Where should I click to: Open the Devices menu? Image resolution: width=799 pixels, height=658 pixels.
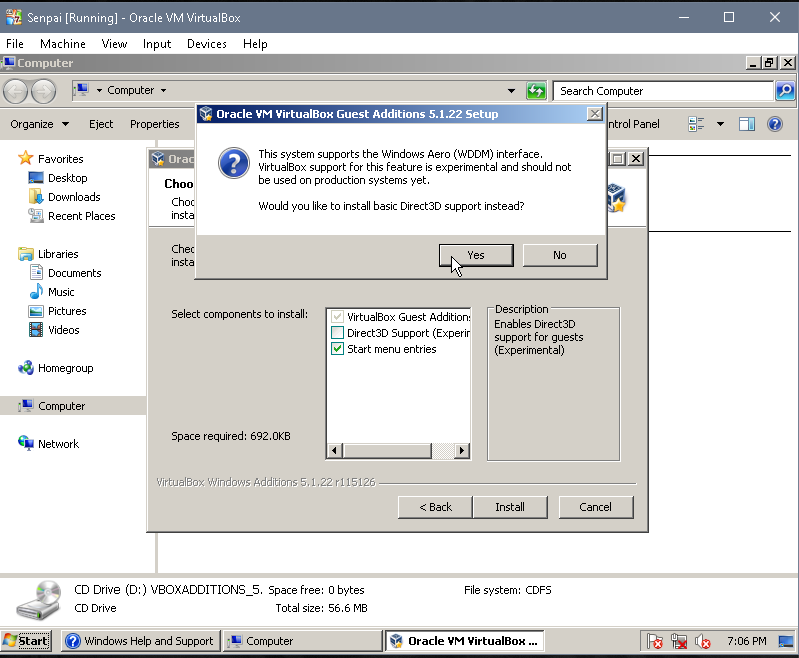point(206,44)
